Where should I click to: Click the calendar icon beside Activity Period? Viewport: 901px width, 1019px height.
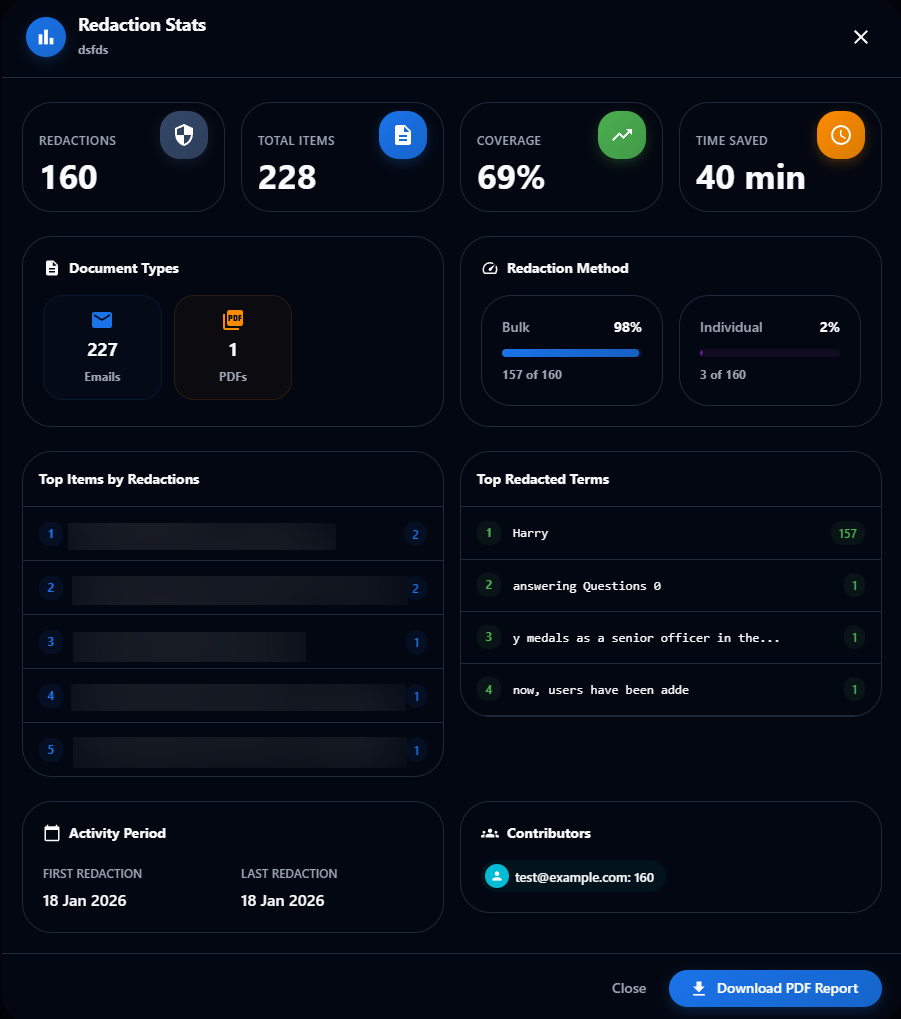52,833
